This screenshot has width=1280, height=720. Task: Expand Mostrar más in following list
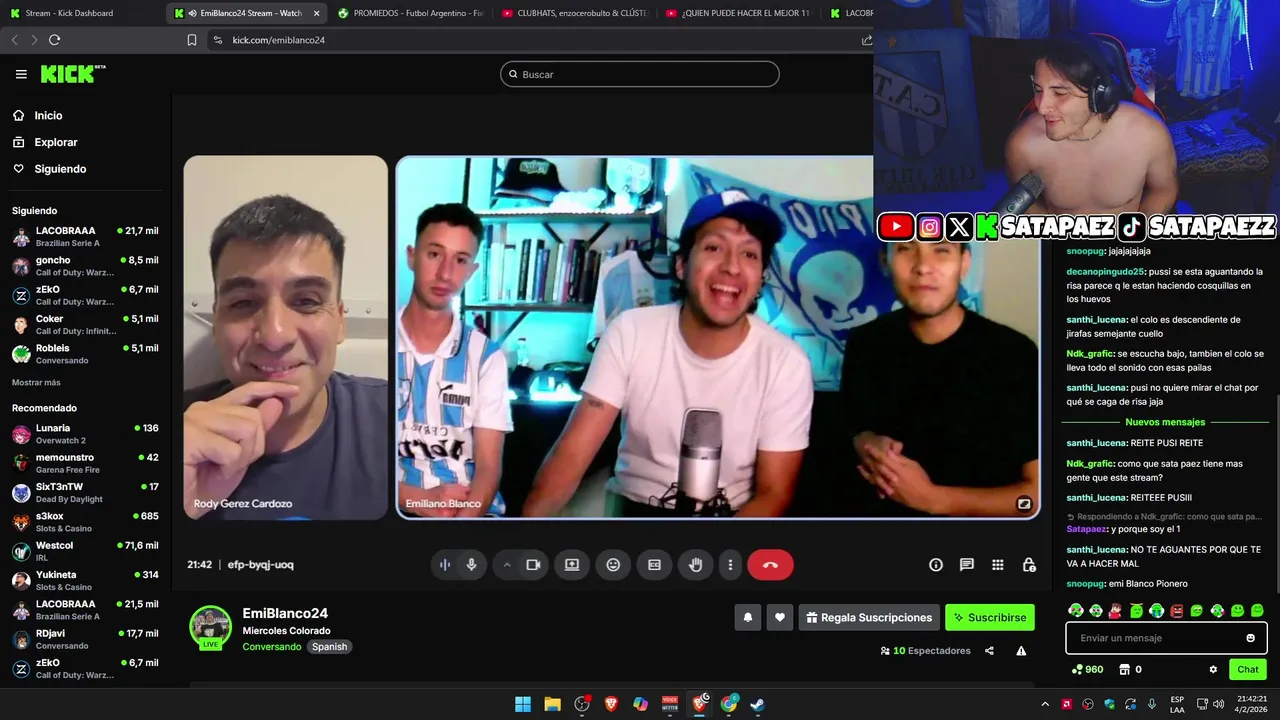(36, 383)
